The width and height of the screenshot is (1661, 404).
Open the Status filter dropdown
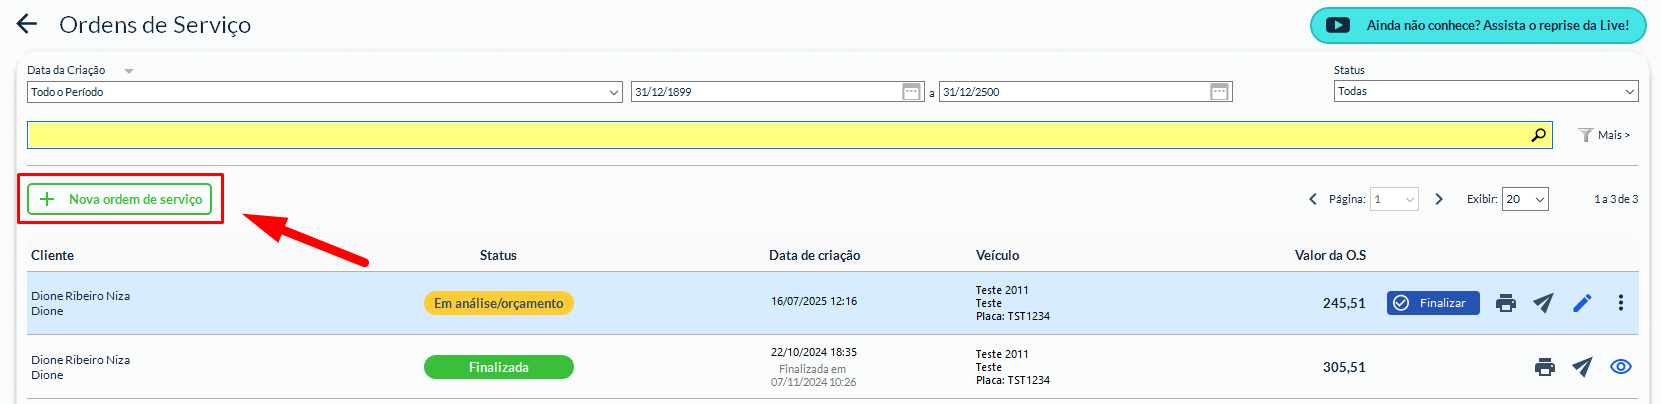[x=1485, y=91]
